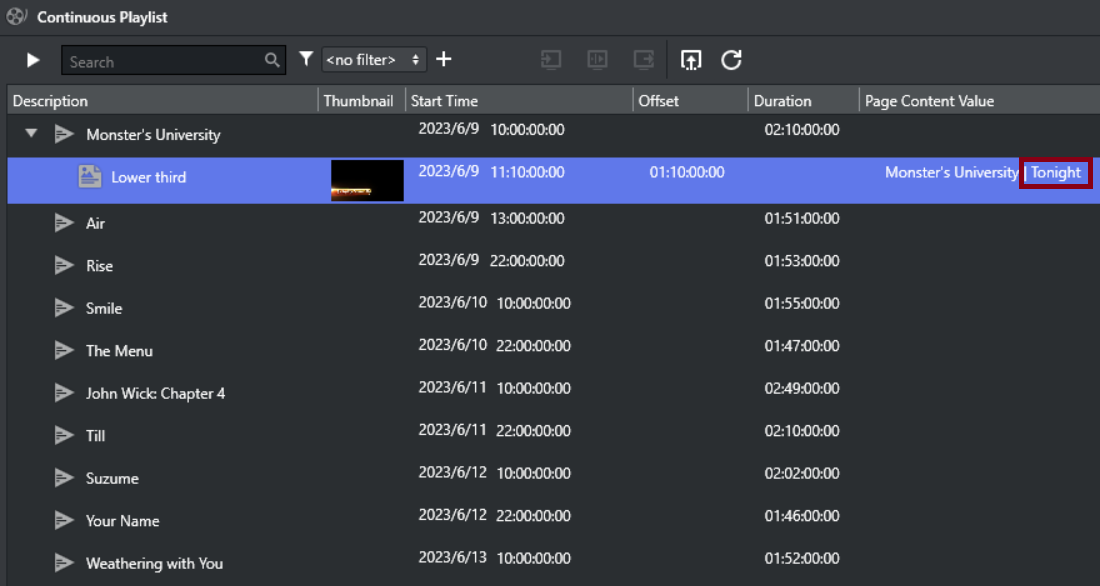Click the Duration column header
Screen dimensions: 1100x586
782,101
